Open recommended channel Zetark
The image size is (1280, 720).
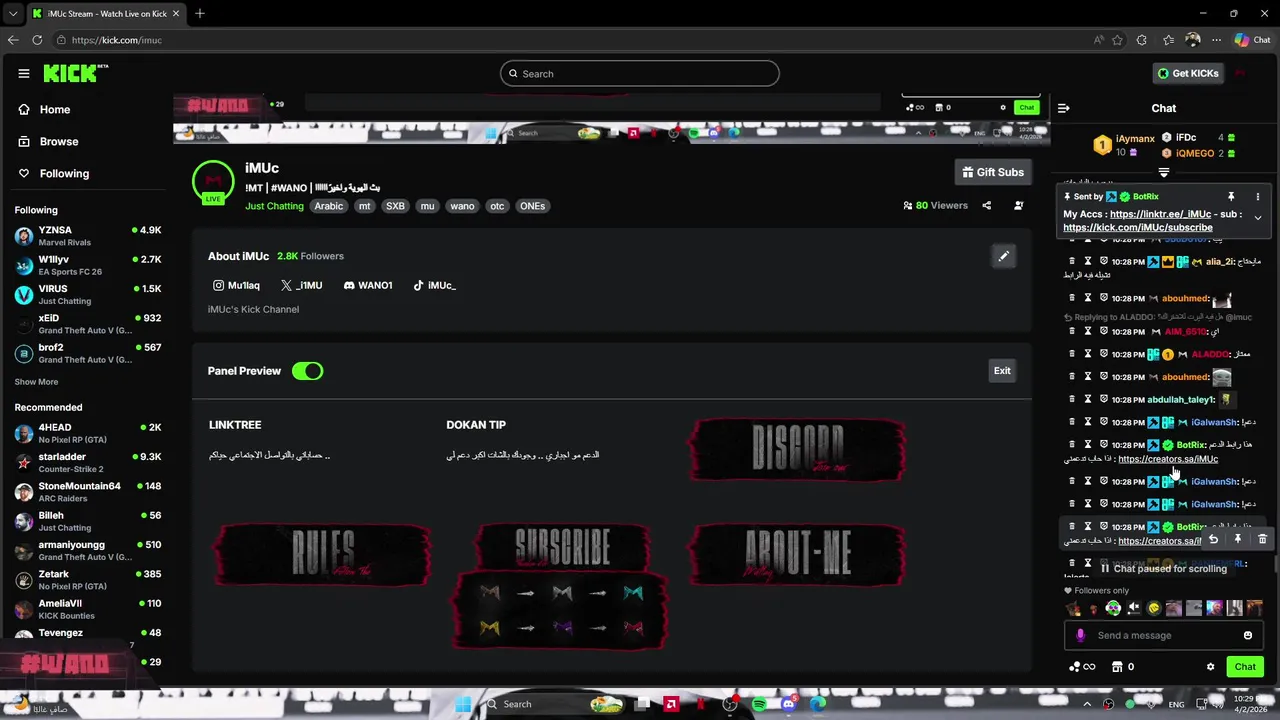tap(87, 580)
